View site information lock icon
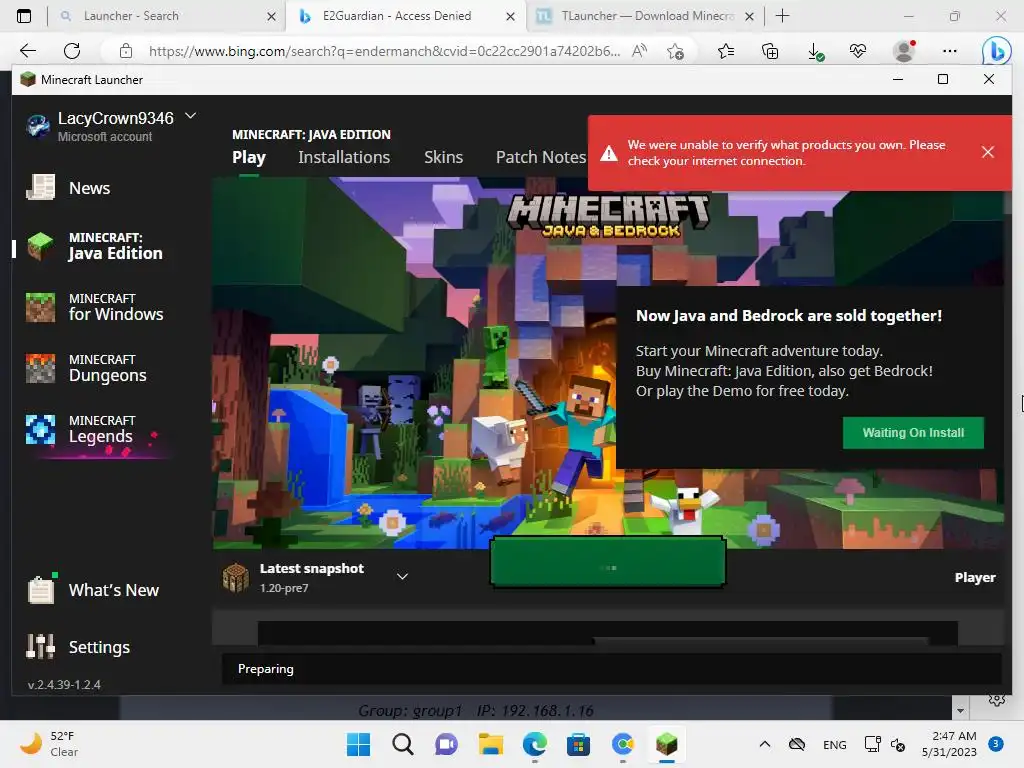This screenshot has height=768, width=1024. pos(126,51)
